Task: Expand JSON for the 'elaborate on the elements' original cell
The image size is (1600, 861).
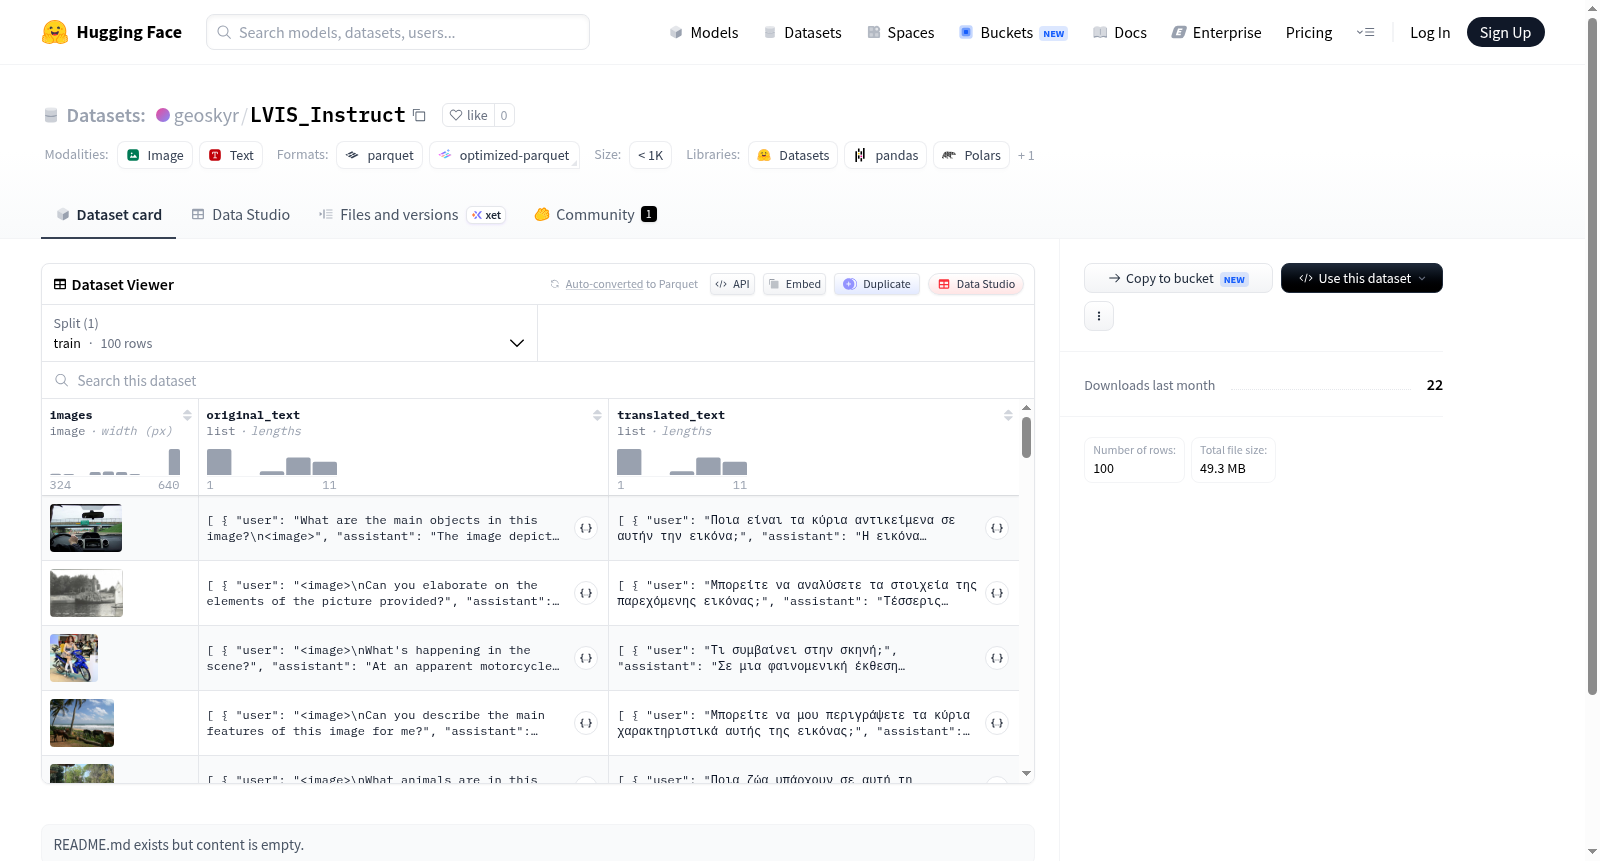Action: (587, 593)
